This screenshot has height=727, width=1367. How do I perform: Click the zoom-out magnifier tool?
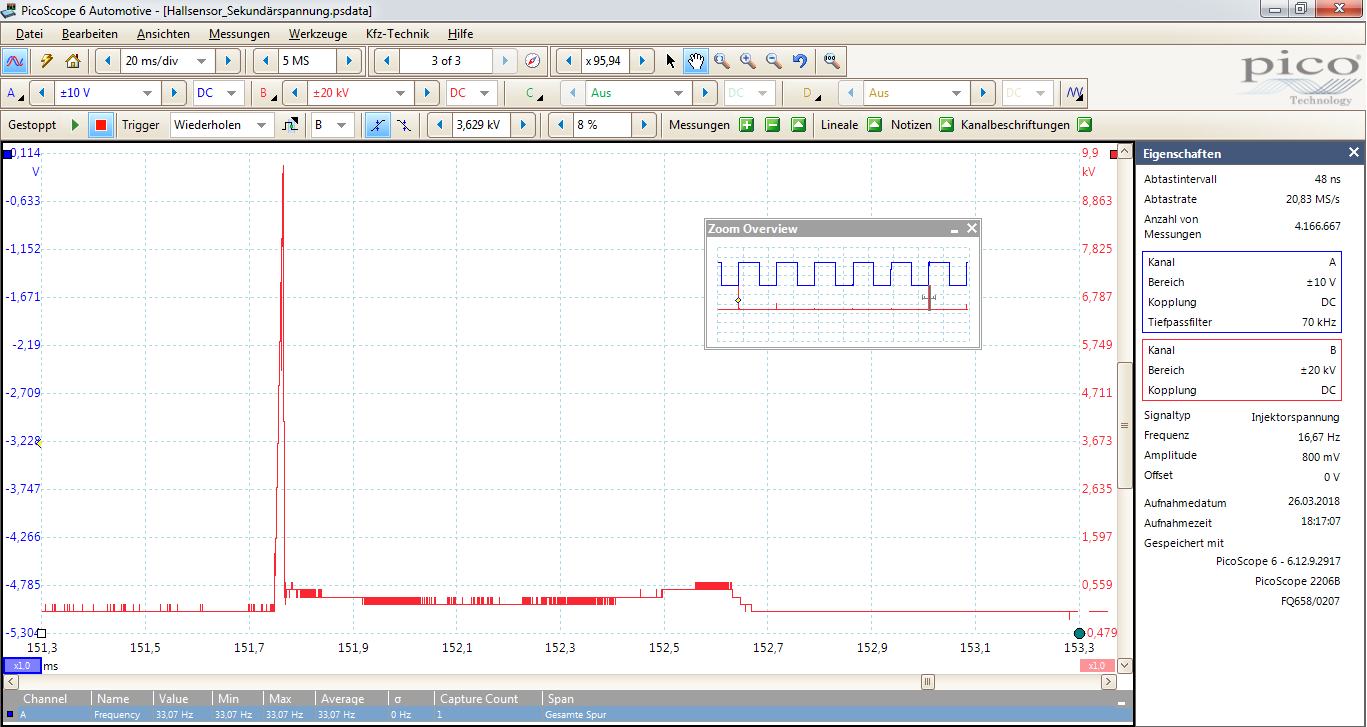tap(773, 61)
